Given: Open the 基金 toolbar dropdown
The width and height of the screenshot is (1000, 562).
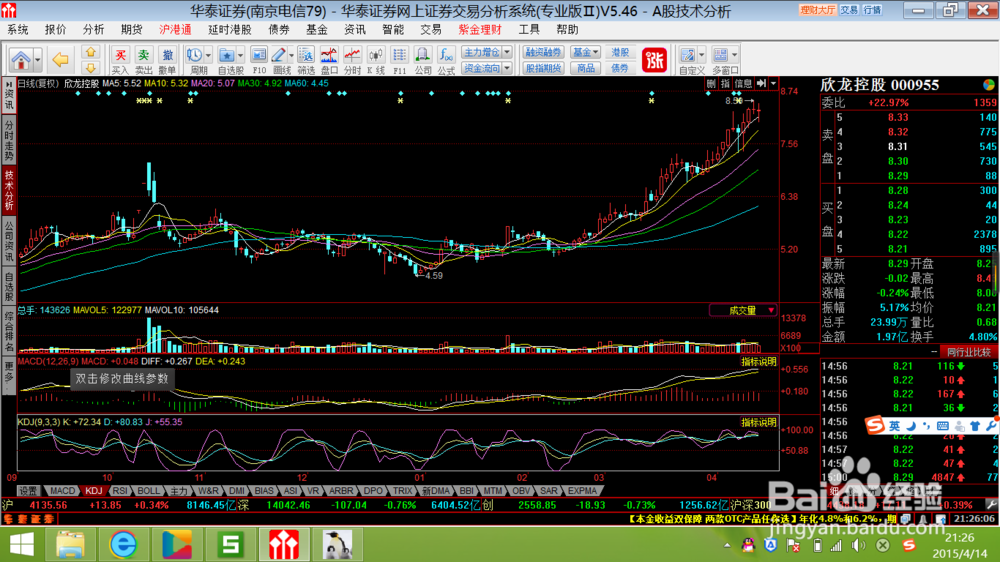Looking at the screenshot, I should pos(585,52).
